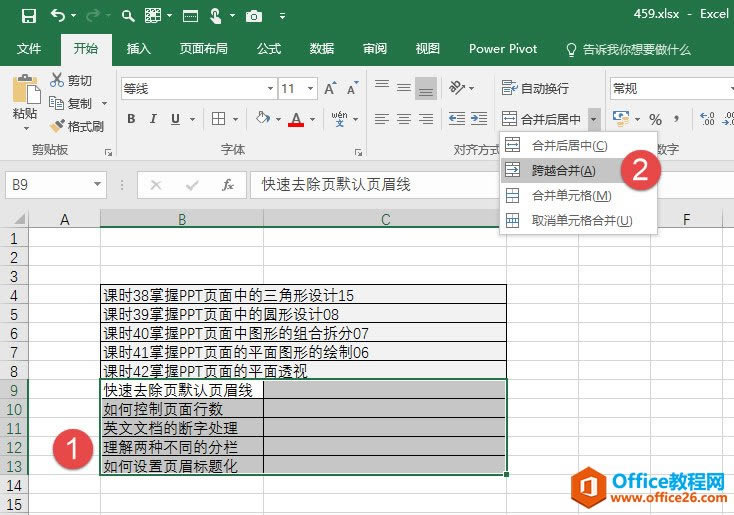Click the Cut (剪切) scissors icon
Image resolution: width=734 pixels, height=515 pixels.
(57, 80)
